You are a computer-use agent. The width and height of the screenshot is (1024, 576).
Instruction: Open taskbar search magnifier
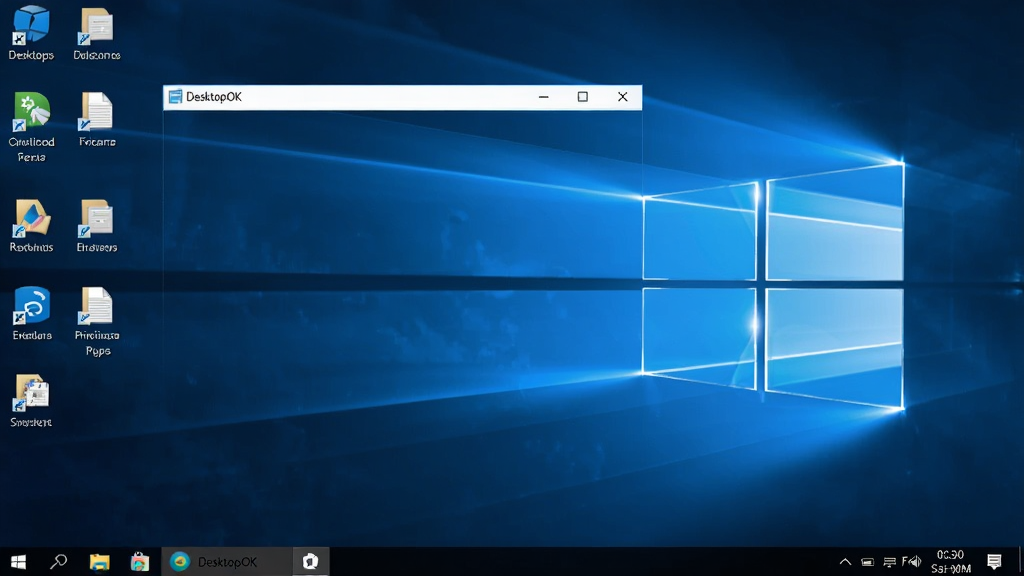point(59,562)
